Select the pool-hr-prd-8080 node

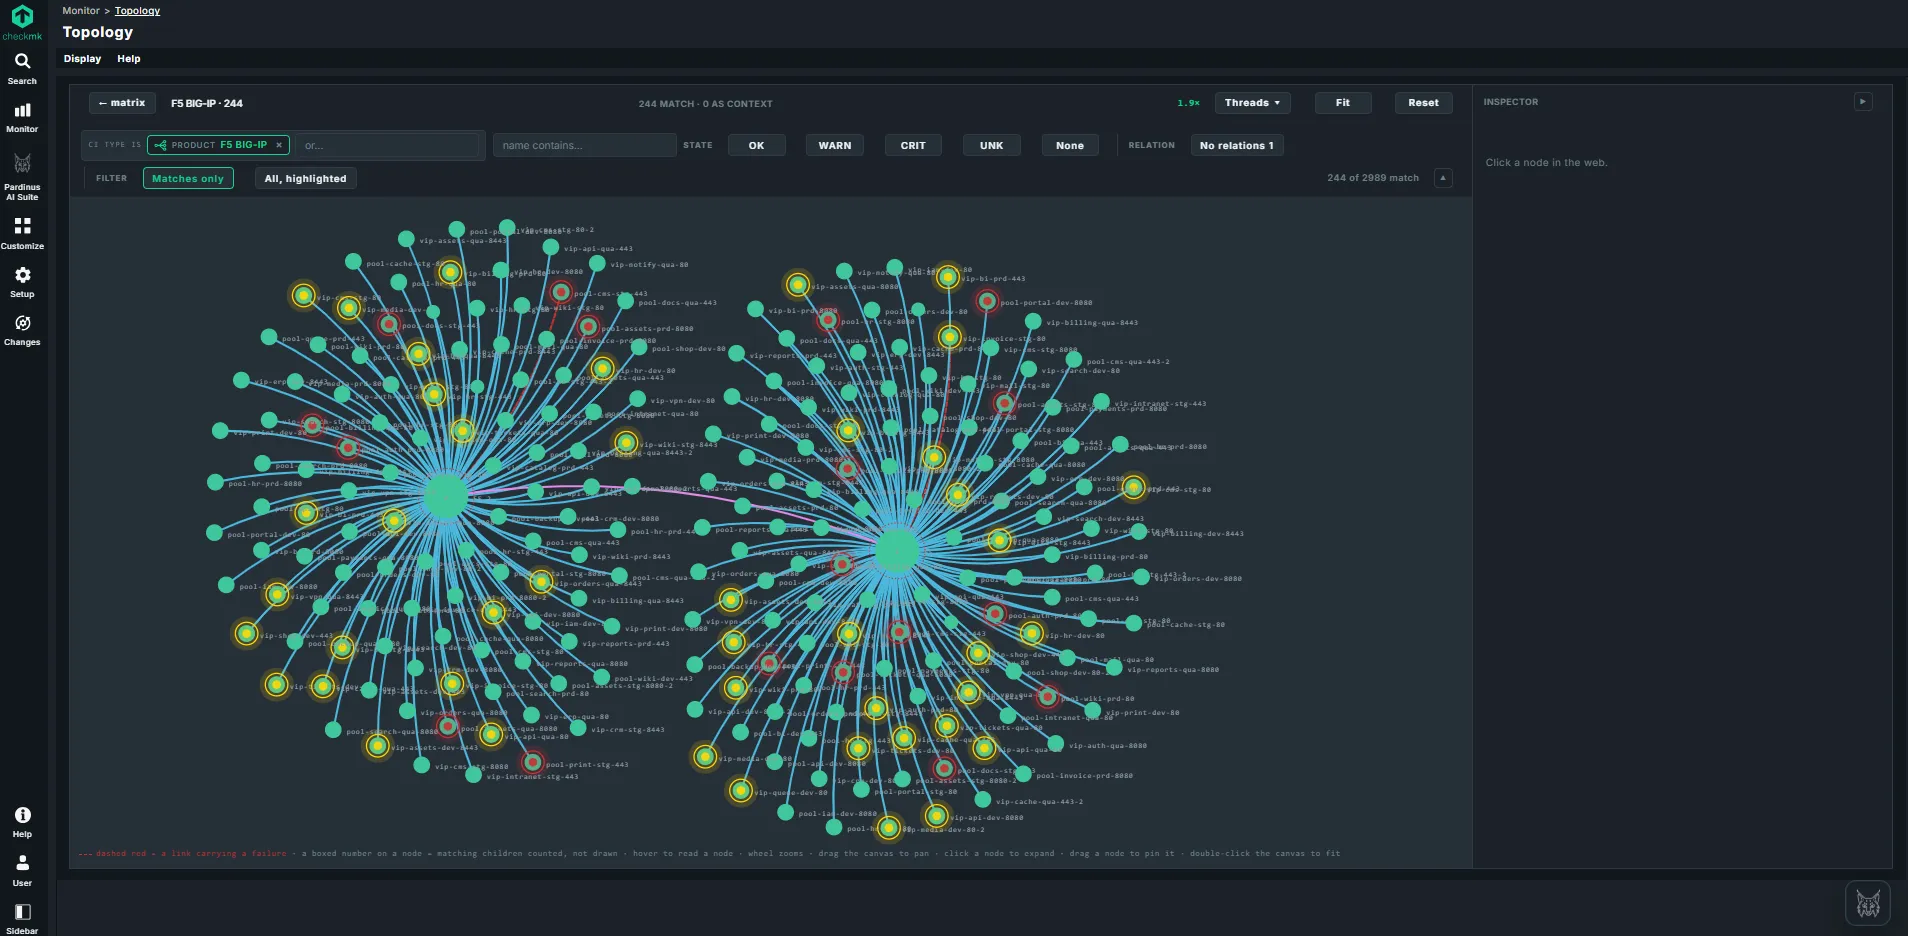pos(215,482)
